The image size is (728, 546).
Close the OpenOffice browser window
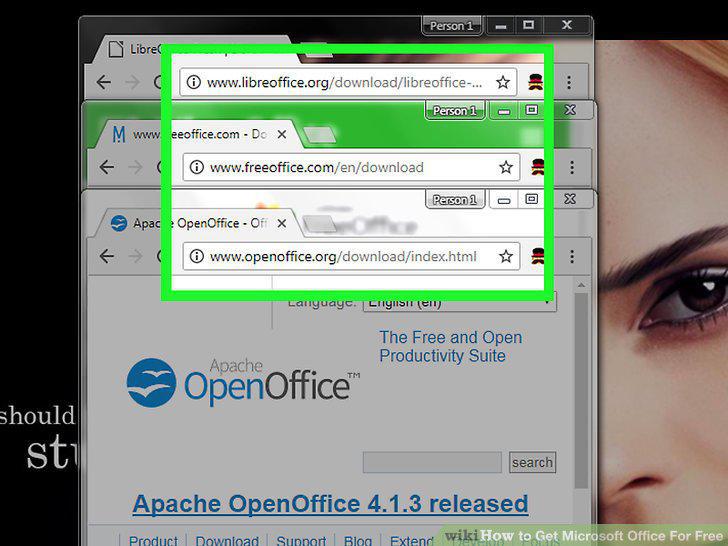(570, 200)
